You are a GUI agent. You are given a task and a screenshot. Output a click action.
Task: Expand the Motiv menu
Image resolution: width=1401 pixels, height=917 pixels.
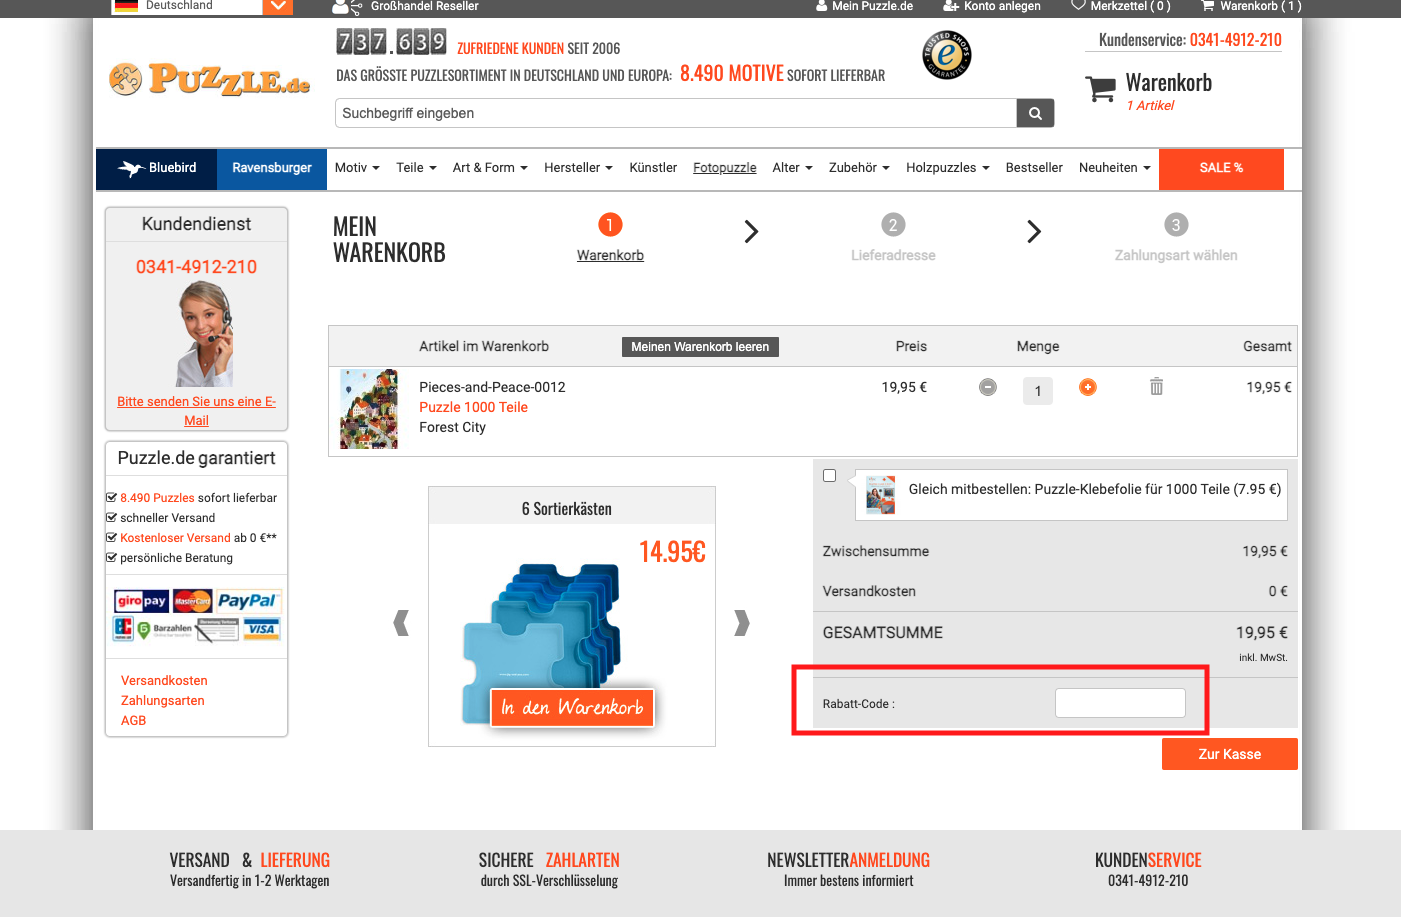pyautogui.click(x=357, y=168)
